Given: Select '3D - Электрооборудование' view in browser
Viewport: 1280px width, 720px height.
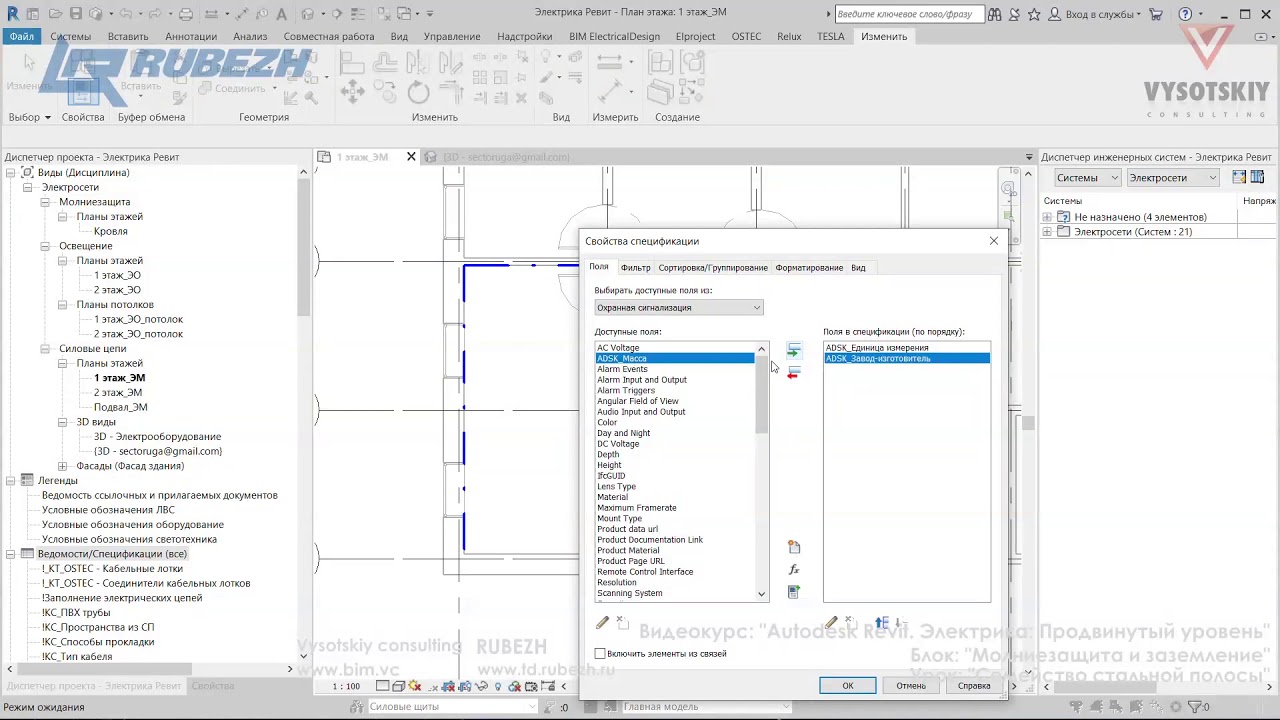Looking at the screenshot, I should (157, 437).
